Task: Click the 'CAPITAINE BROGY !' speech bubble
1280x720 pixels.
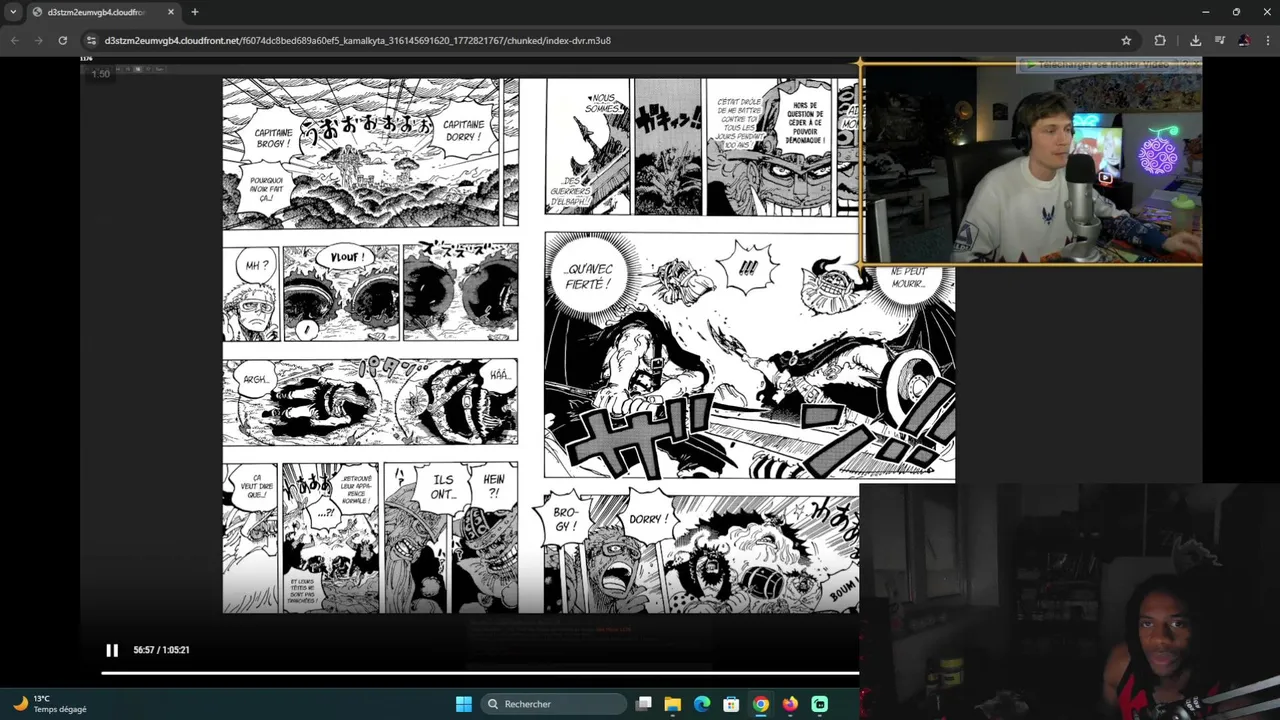Action: 273,138
